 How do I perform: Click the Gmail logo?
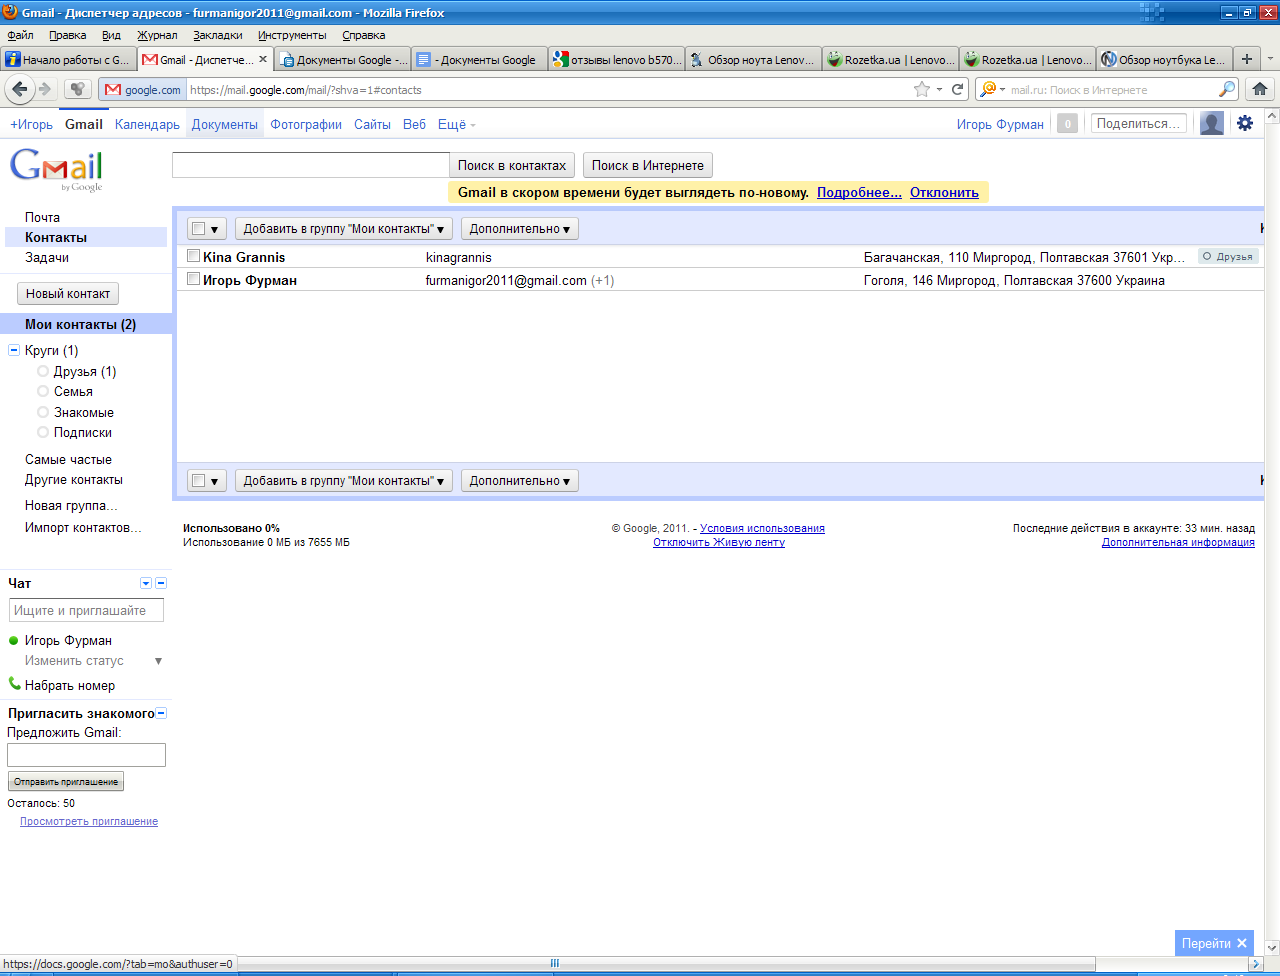tap(57, 170)
